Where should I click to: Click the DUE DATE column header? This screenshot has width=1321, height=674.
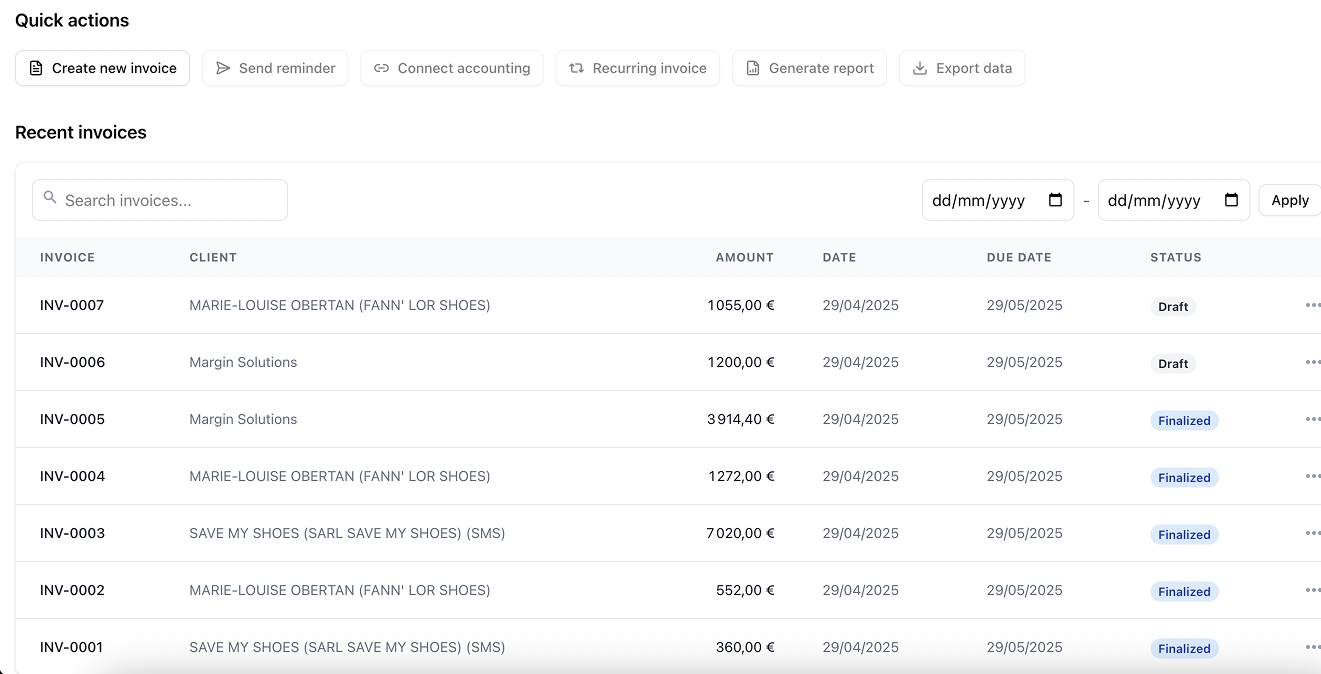(x=1019, y=257)
